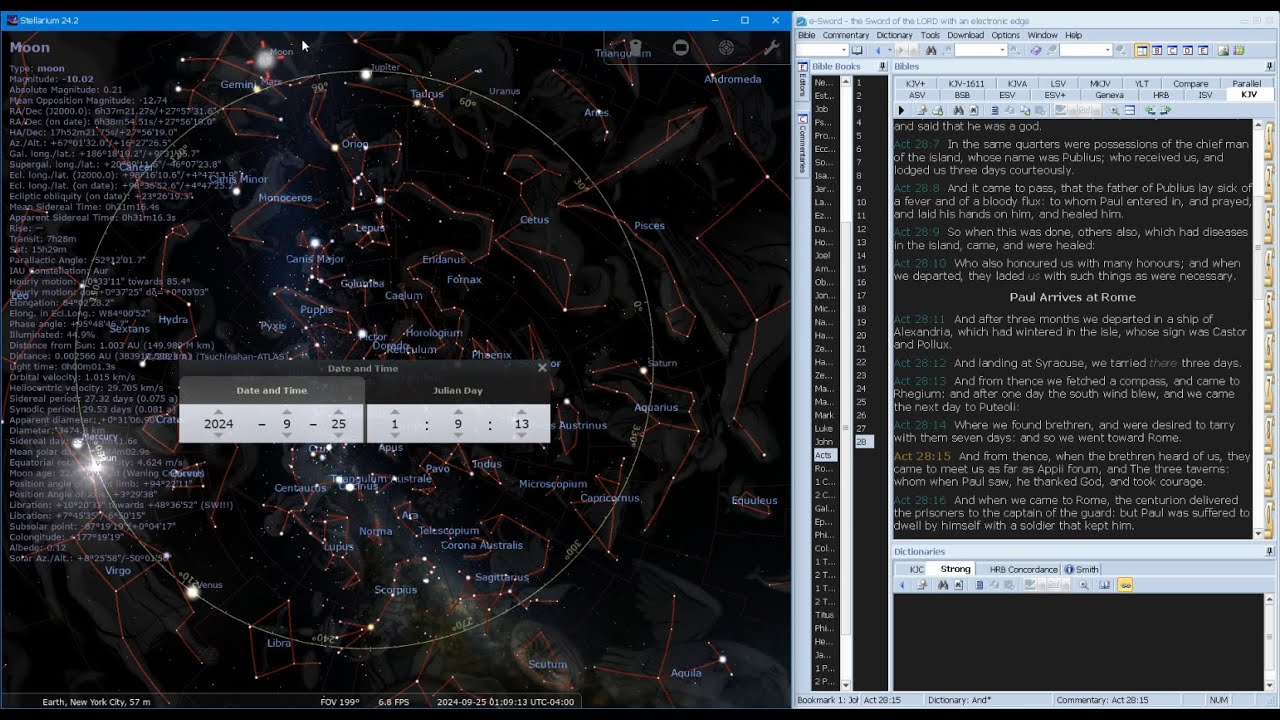Select Acts in Bible Books list
Image resolution: width=1280 pixels, height=720 pixels.
pyautogui.click(x=824, y=455)
